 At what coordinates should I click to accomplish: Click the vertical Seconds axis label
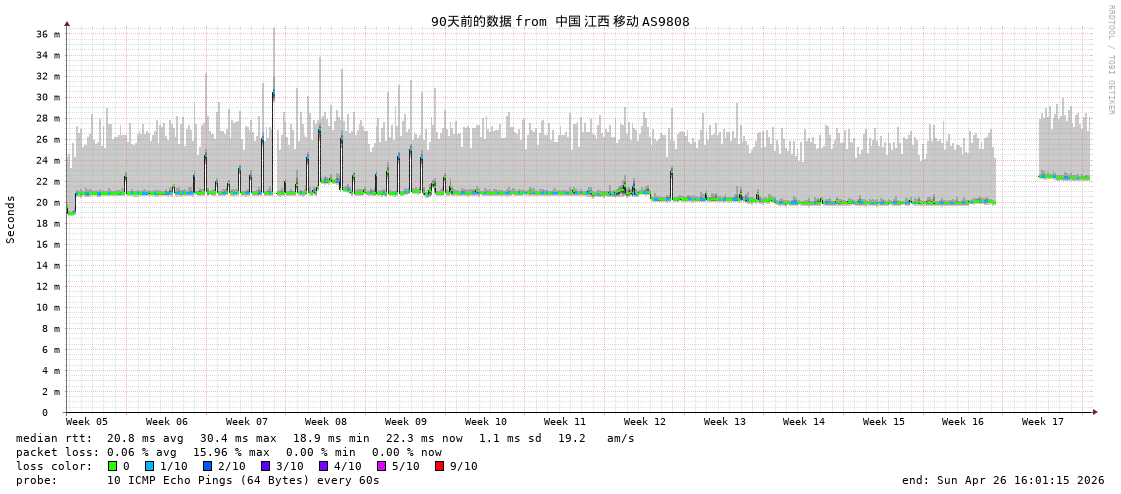coord(11,219)
